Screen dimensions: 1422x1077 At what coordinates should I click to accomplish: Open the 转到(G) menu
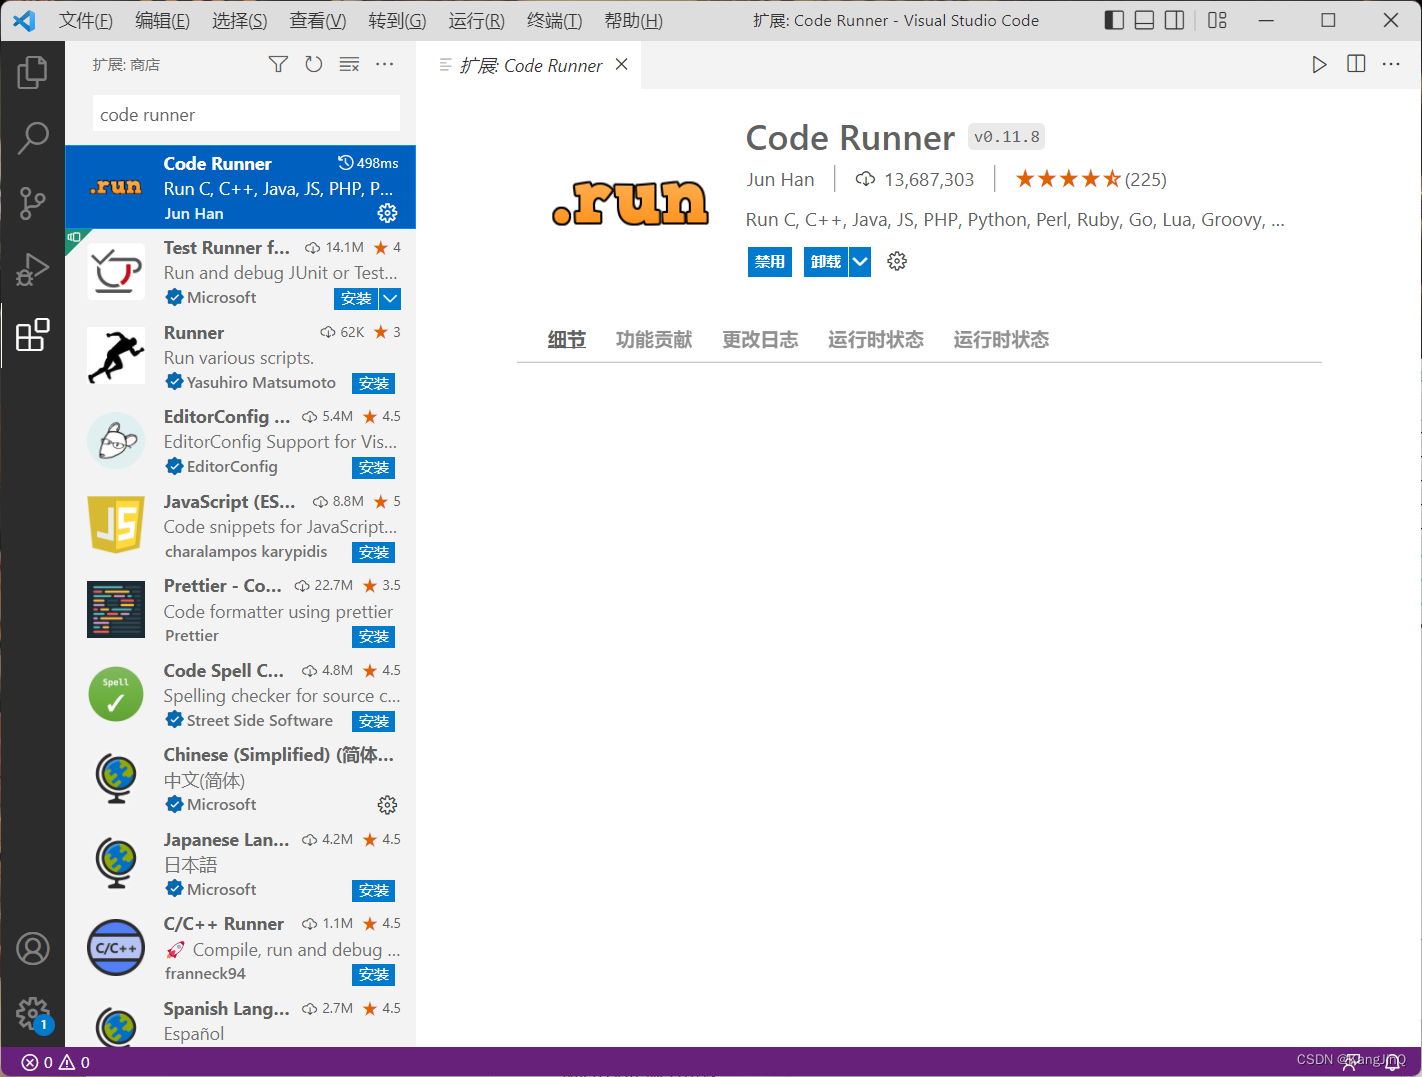[397, 20]
